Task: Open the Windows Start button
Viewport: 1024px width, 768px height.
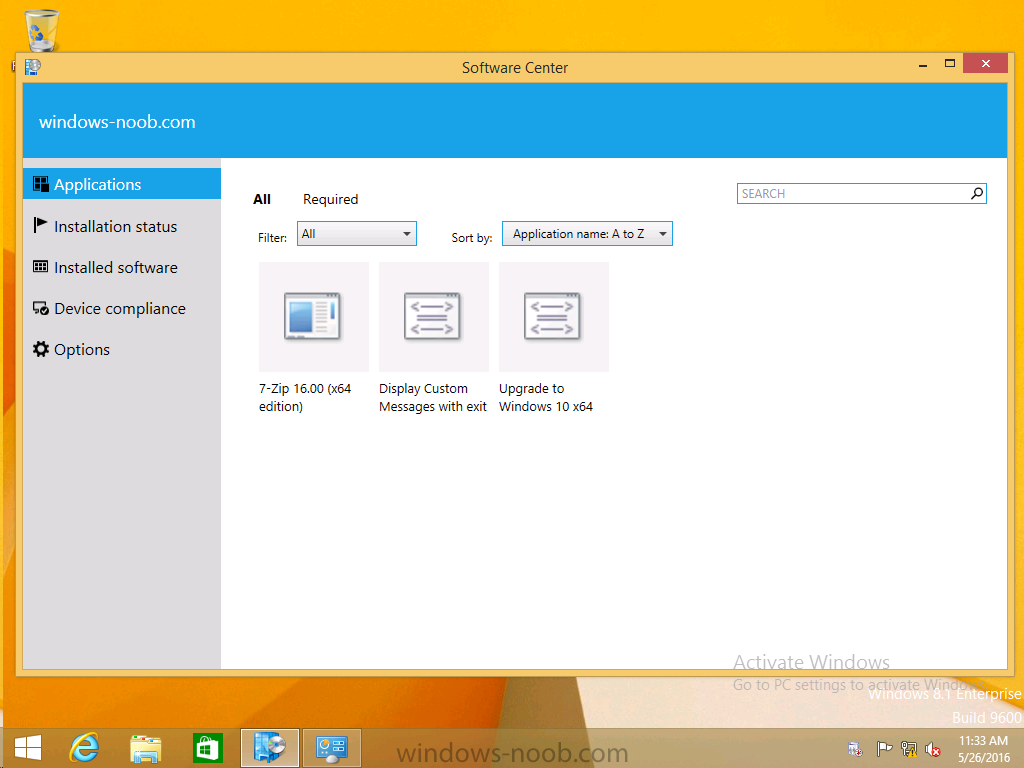Action: (27, 748)
